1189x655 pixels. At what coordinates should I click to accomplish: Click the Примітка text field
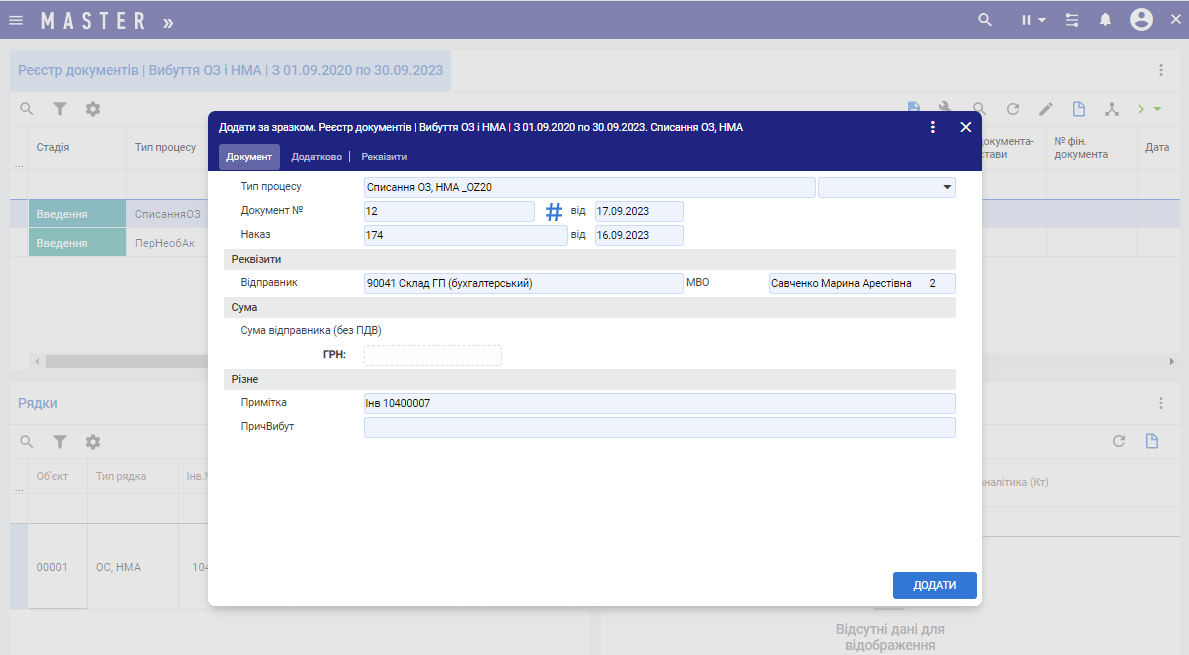(x=659, y=403)
